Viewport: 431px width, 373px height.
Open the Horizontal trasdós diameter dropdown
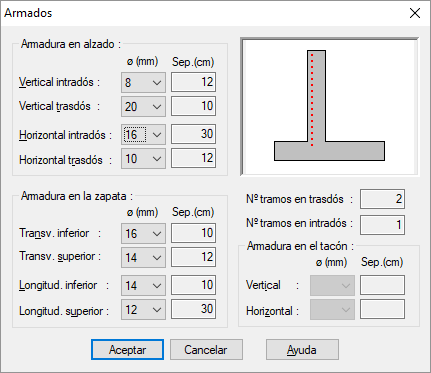[x=143, y=159]
